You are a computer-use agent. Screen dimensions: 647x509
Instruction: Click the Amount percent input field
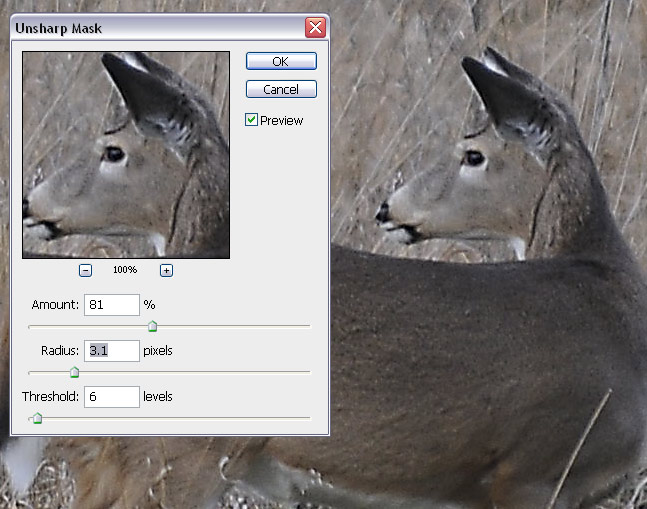click(111, 304)
